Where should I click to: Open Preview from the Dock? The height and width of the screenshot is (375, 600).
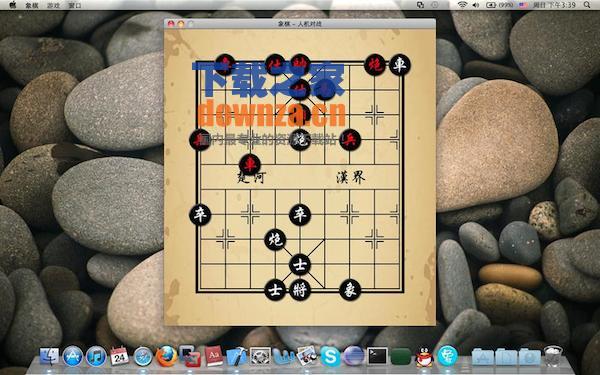coord(306,356)
